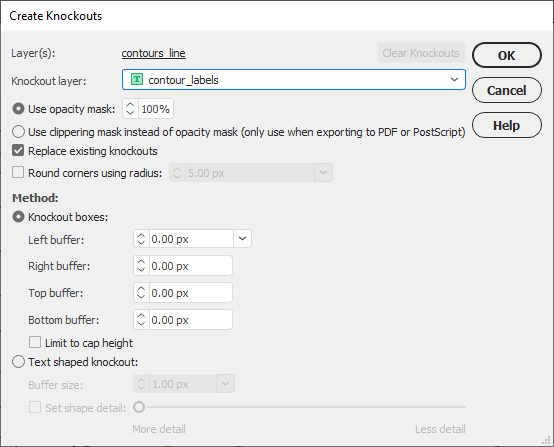Choose Use clippering mask instead of opacity mask
The height and width of the screenshot is (447, 554).
click(18, 132)
